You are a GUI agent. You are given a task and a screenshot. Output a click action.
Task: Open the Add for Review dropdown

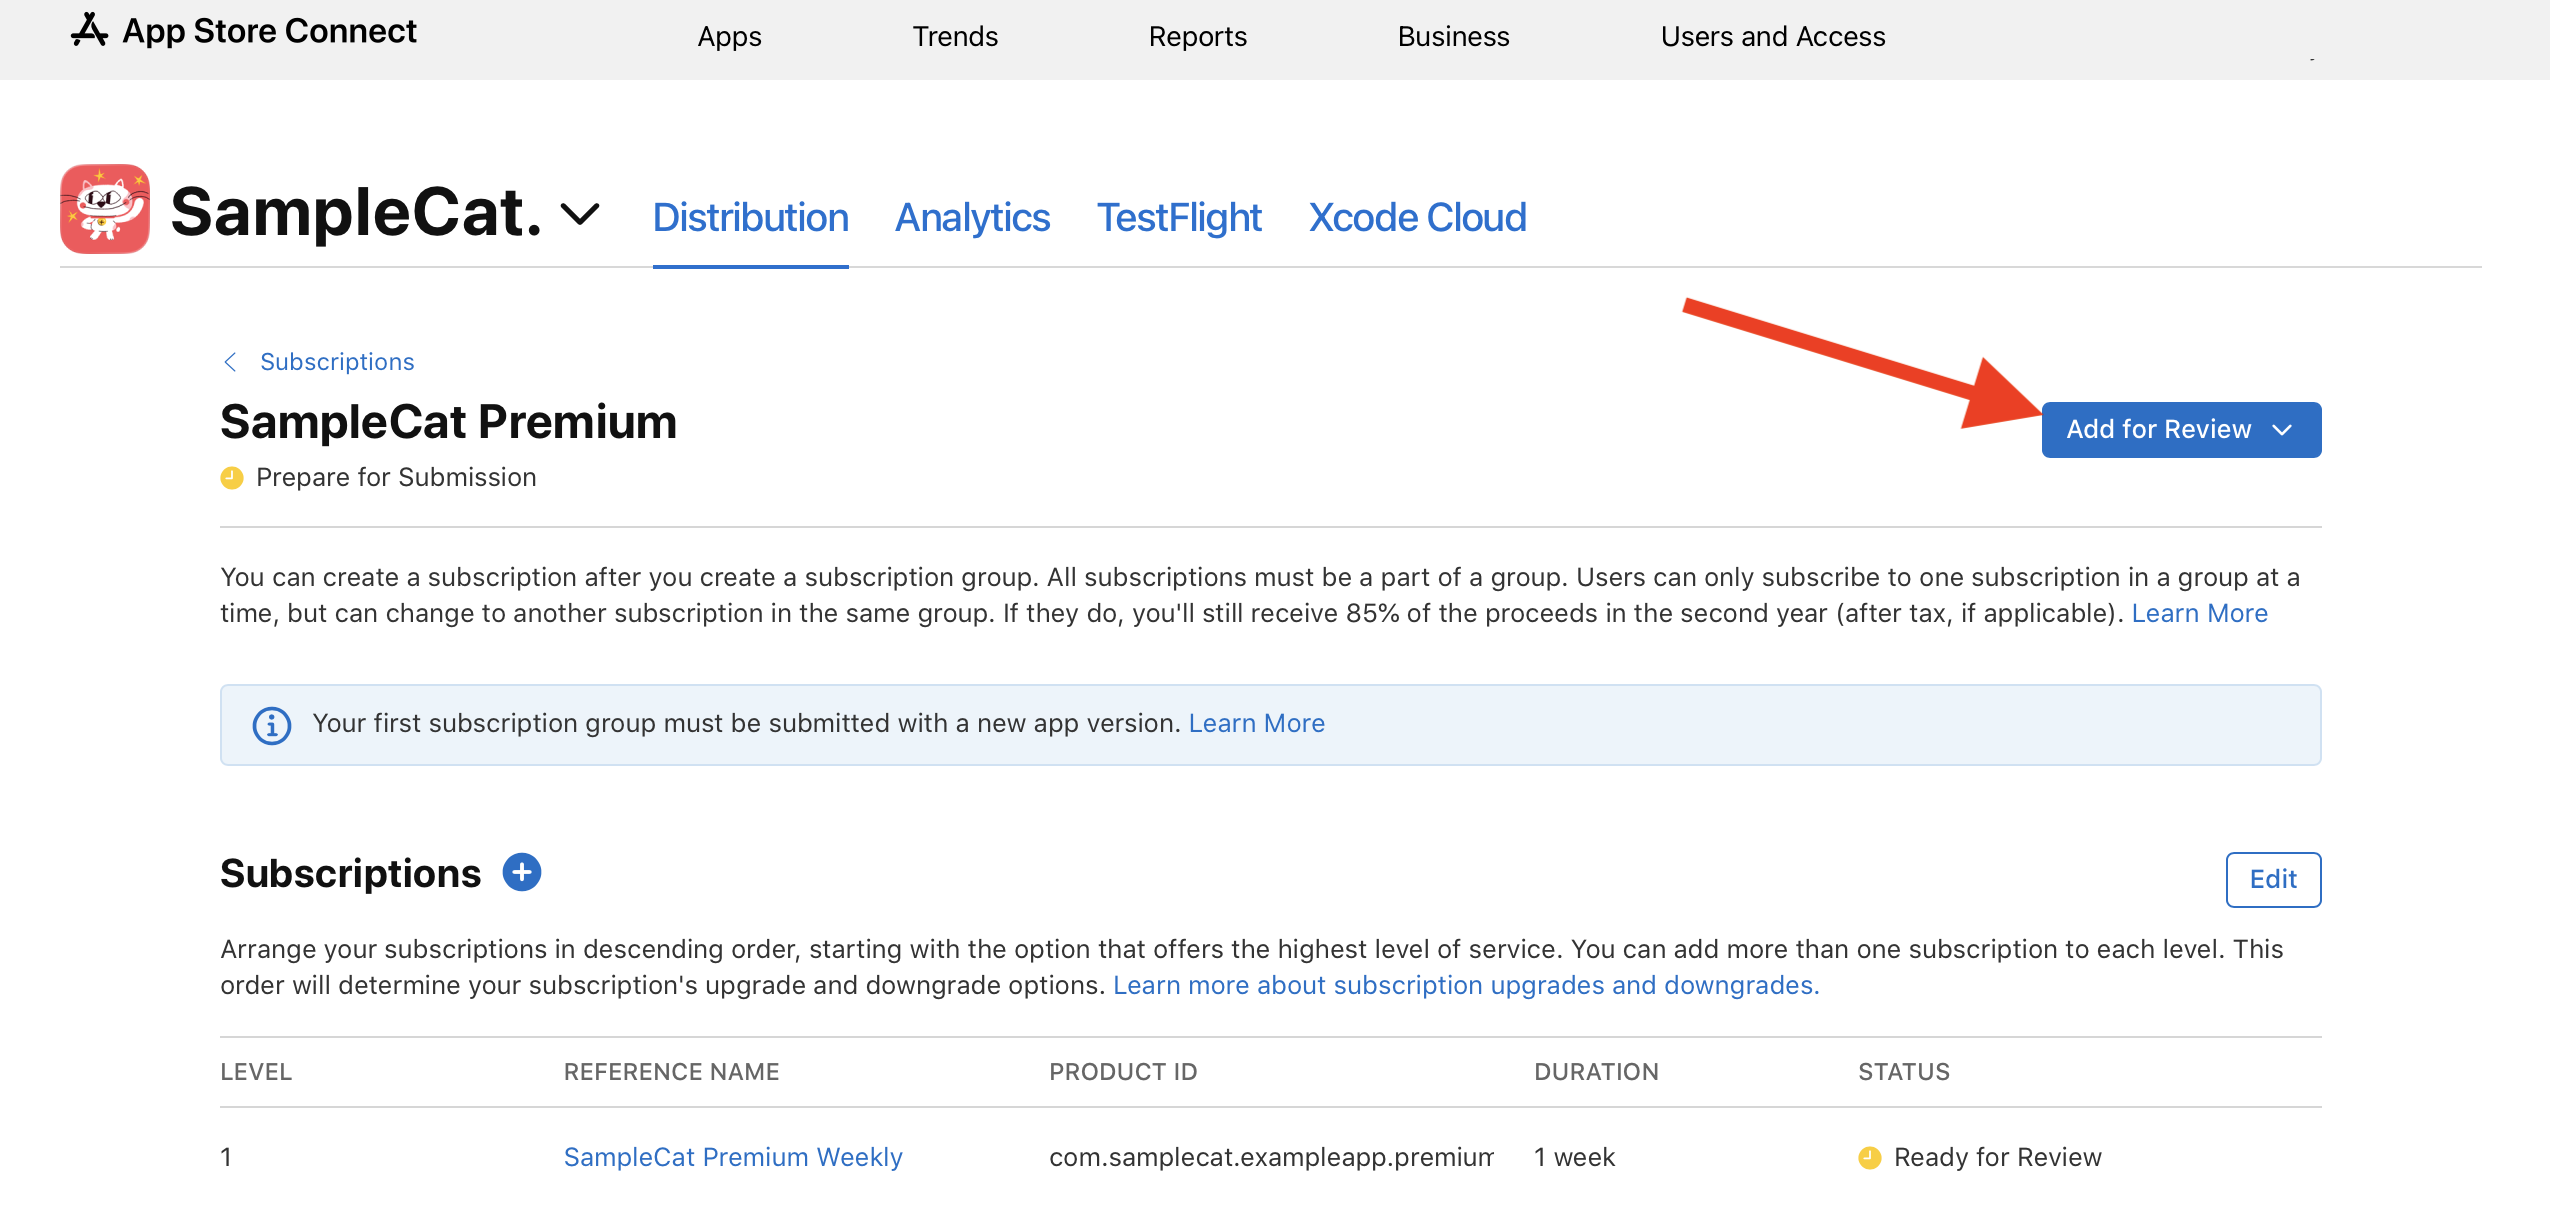pyautogui.click(x=2181, y=430)
